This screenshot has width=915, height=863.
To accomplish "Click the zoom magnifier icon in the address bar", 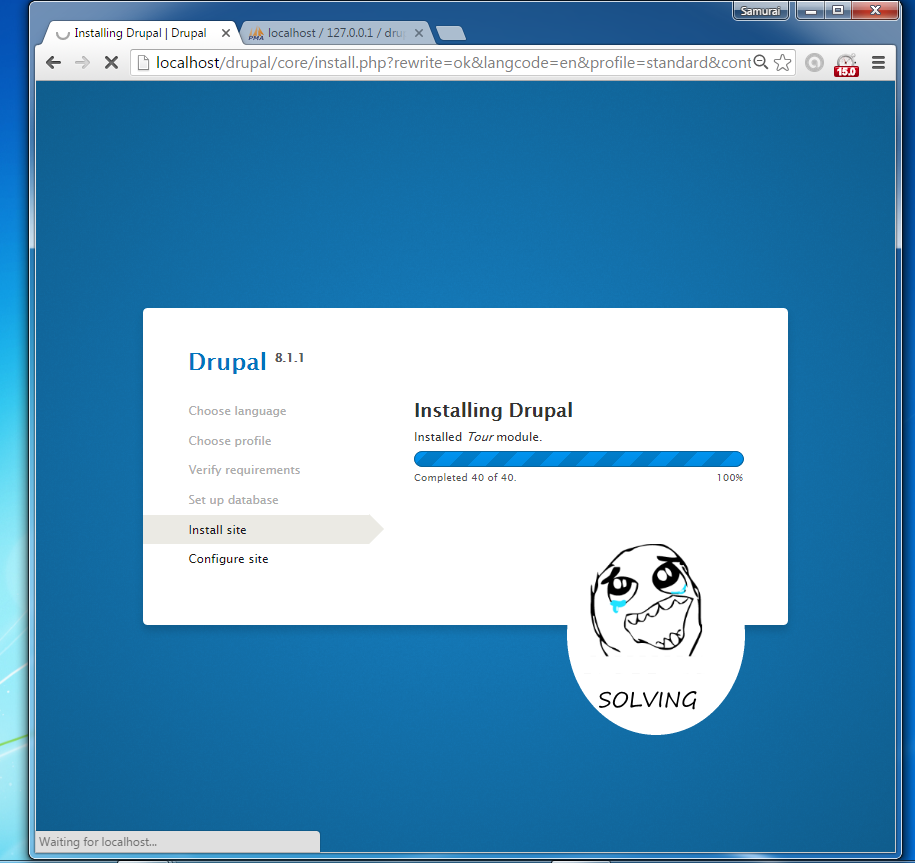I will (760, 62).
